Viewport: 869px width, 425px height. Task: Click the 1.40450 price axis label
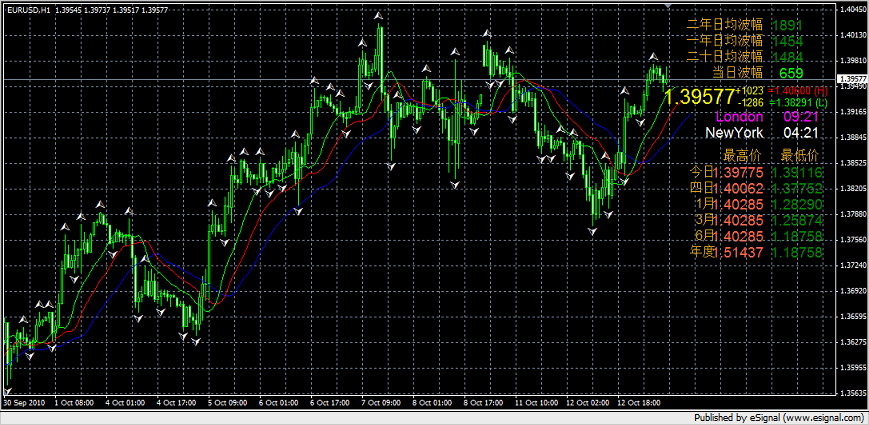point(854,9)
